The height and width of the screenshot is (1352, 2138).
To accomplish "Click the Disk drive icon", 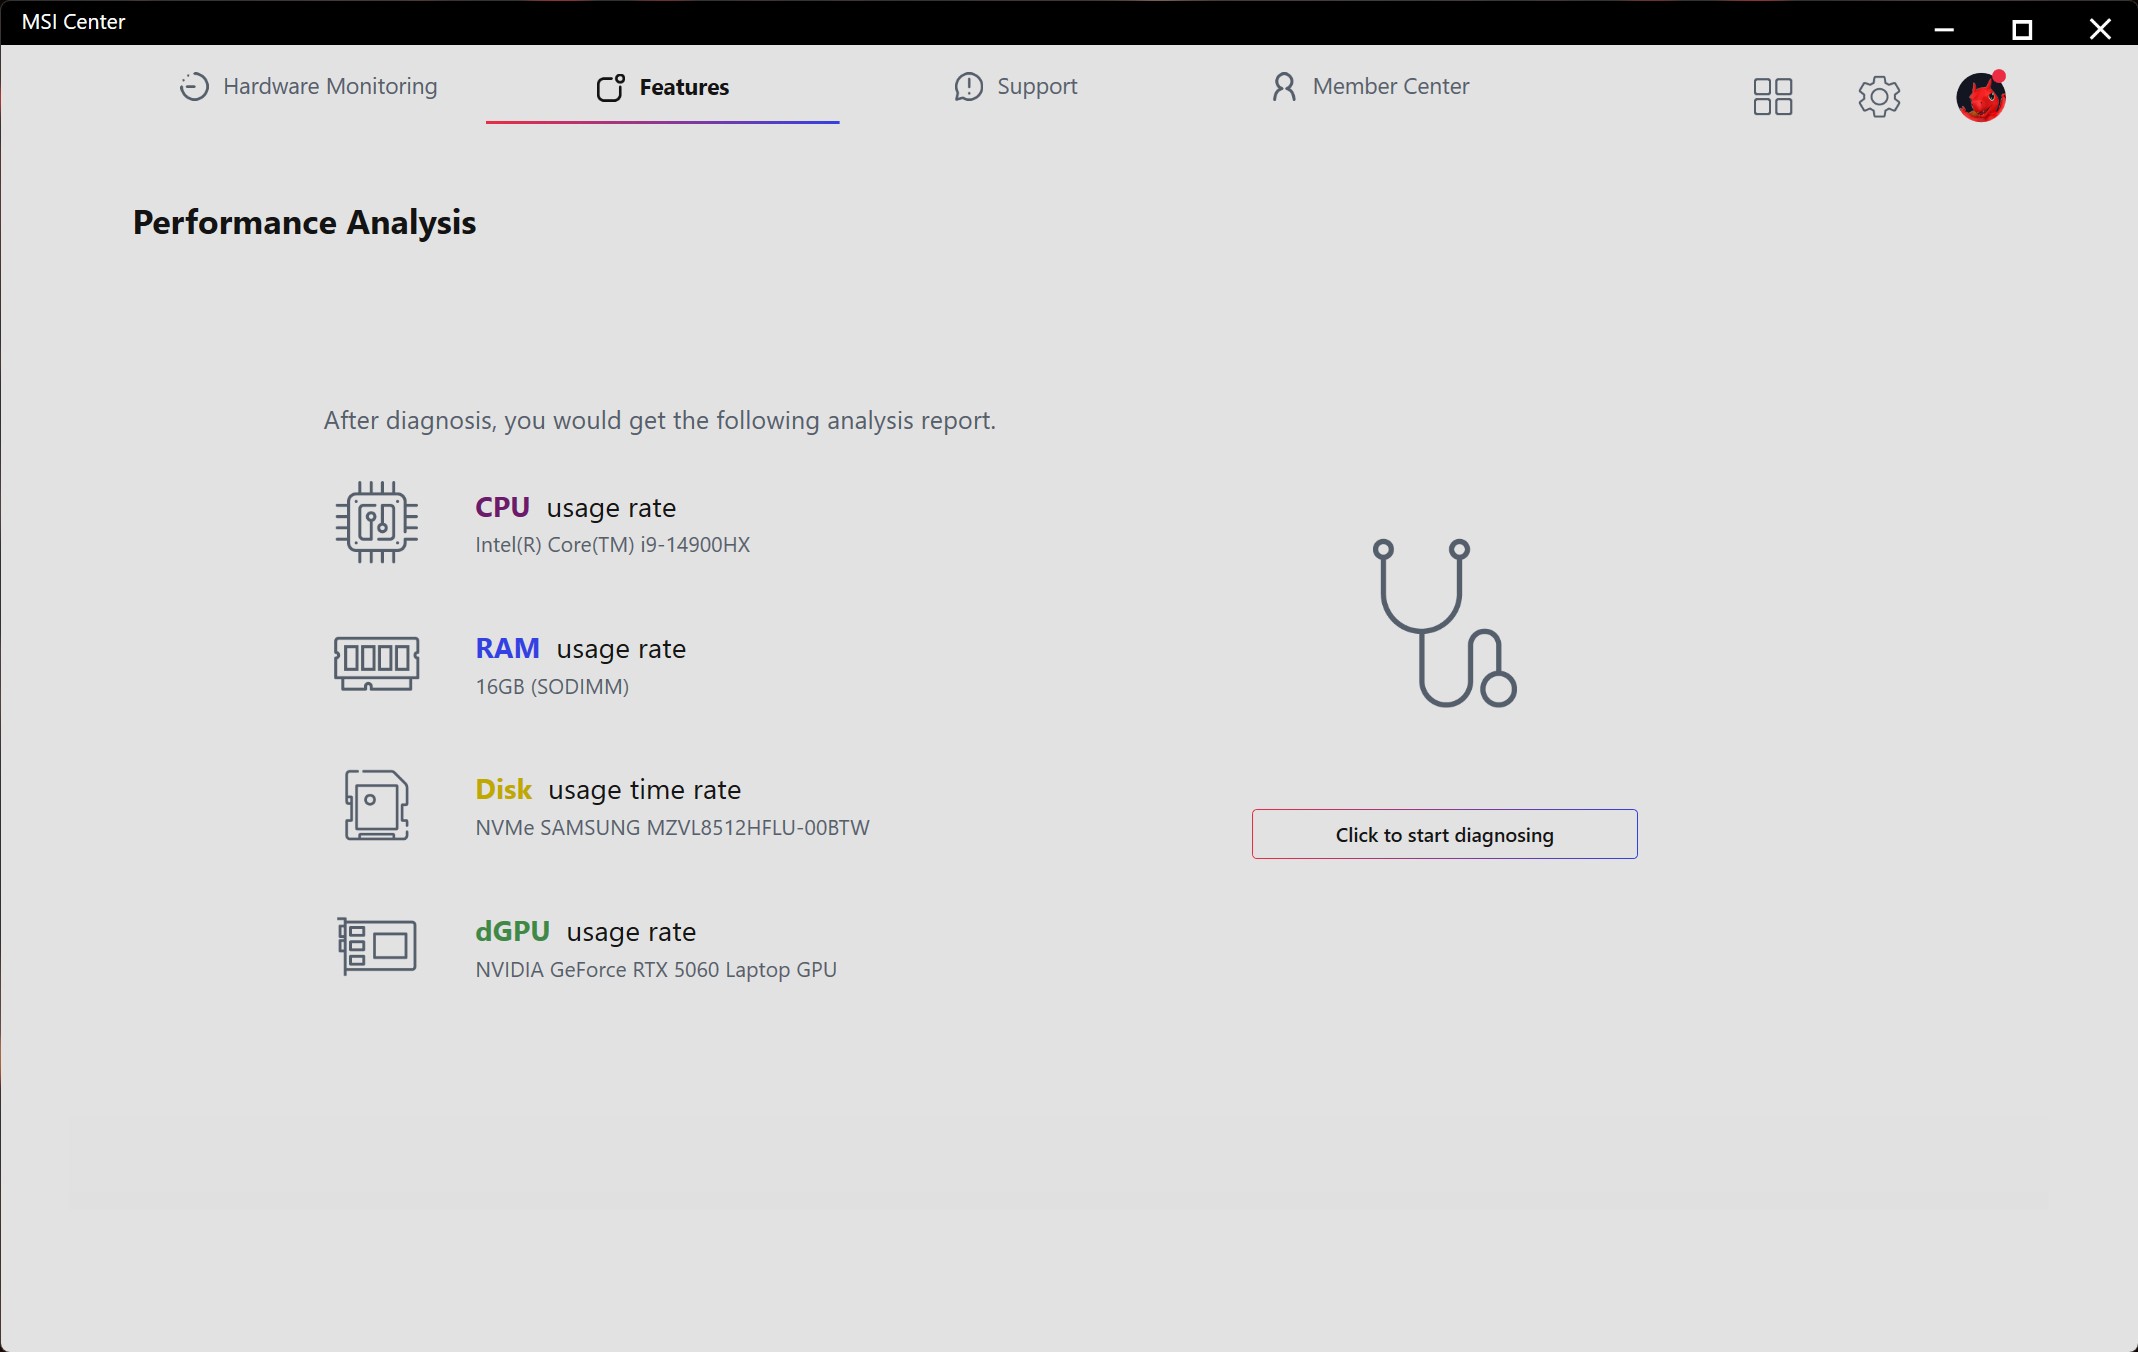I will tap(377, 805).
